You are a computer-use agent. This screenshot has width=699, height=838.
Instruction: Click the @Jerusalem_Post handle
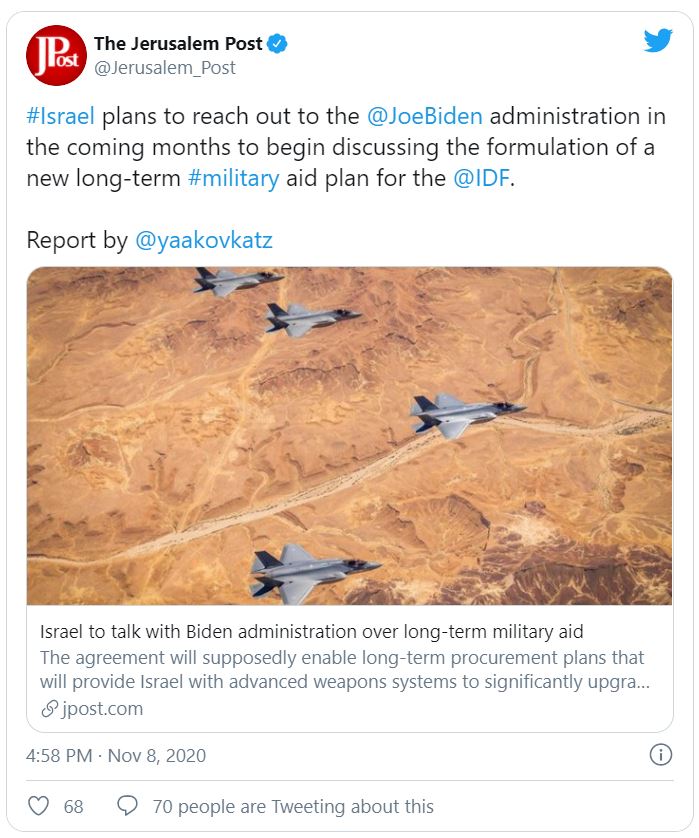coord(165,68)
